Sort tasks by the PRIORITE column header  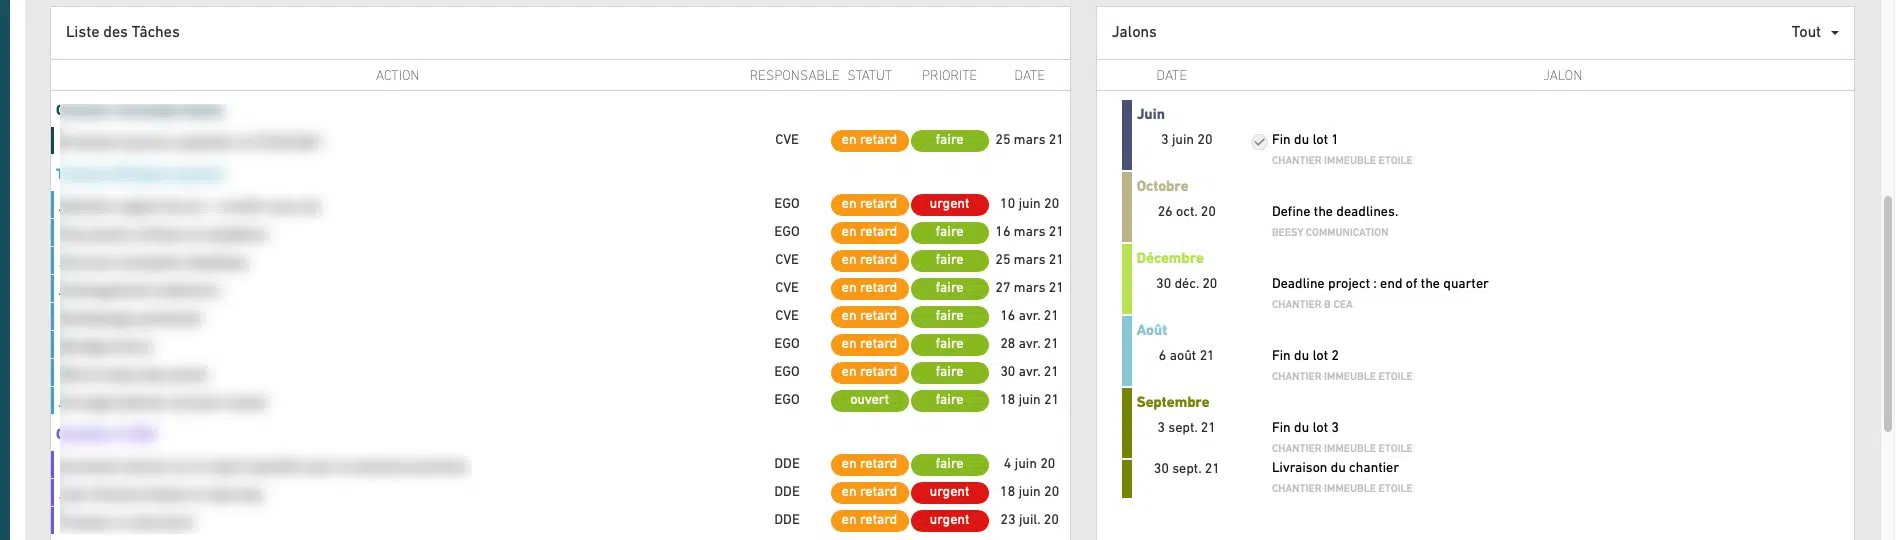[949, 75]
